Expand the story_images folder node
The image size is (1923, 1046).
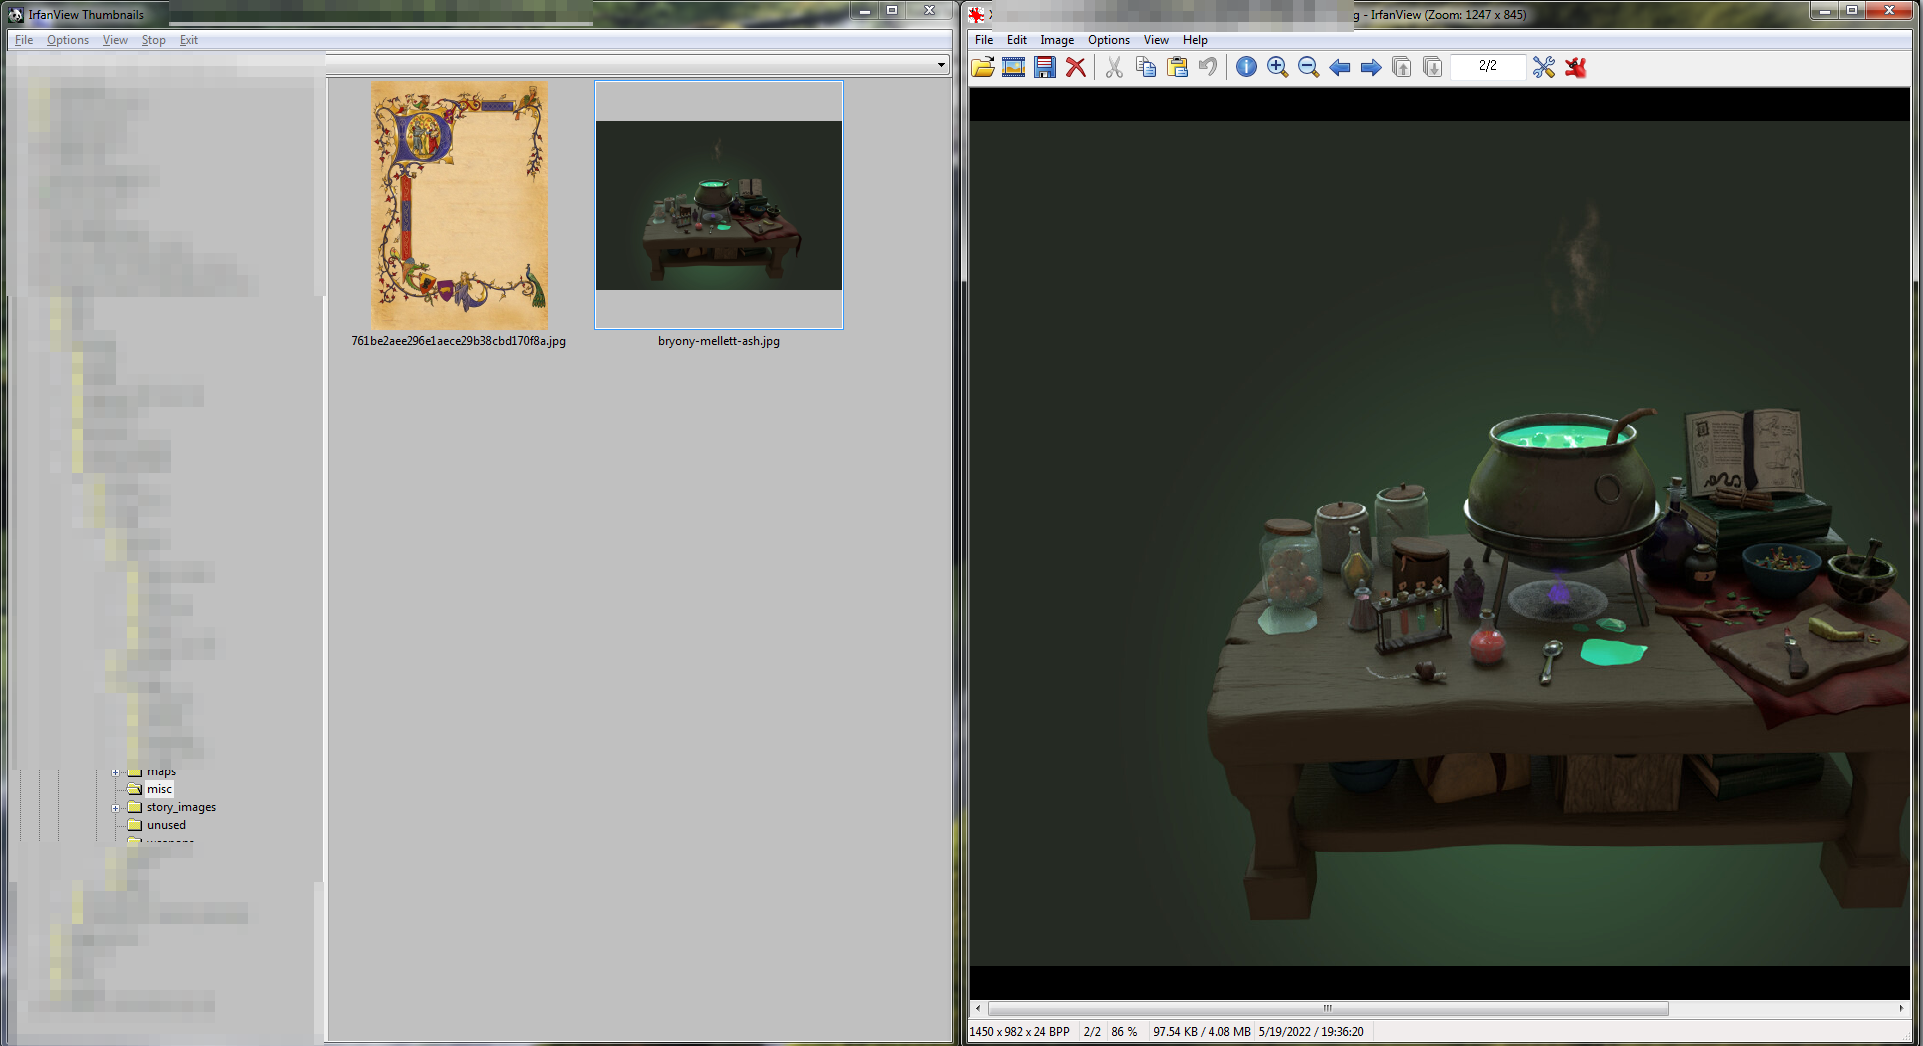[115, 808]
